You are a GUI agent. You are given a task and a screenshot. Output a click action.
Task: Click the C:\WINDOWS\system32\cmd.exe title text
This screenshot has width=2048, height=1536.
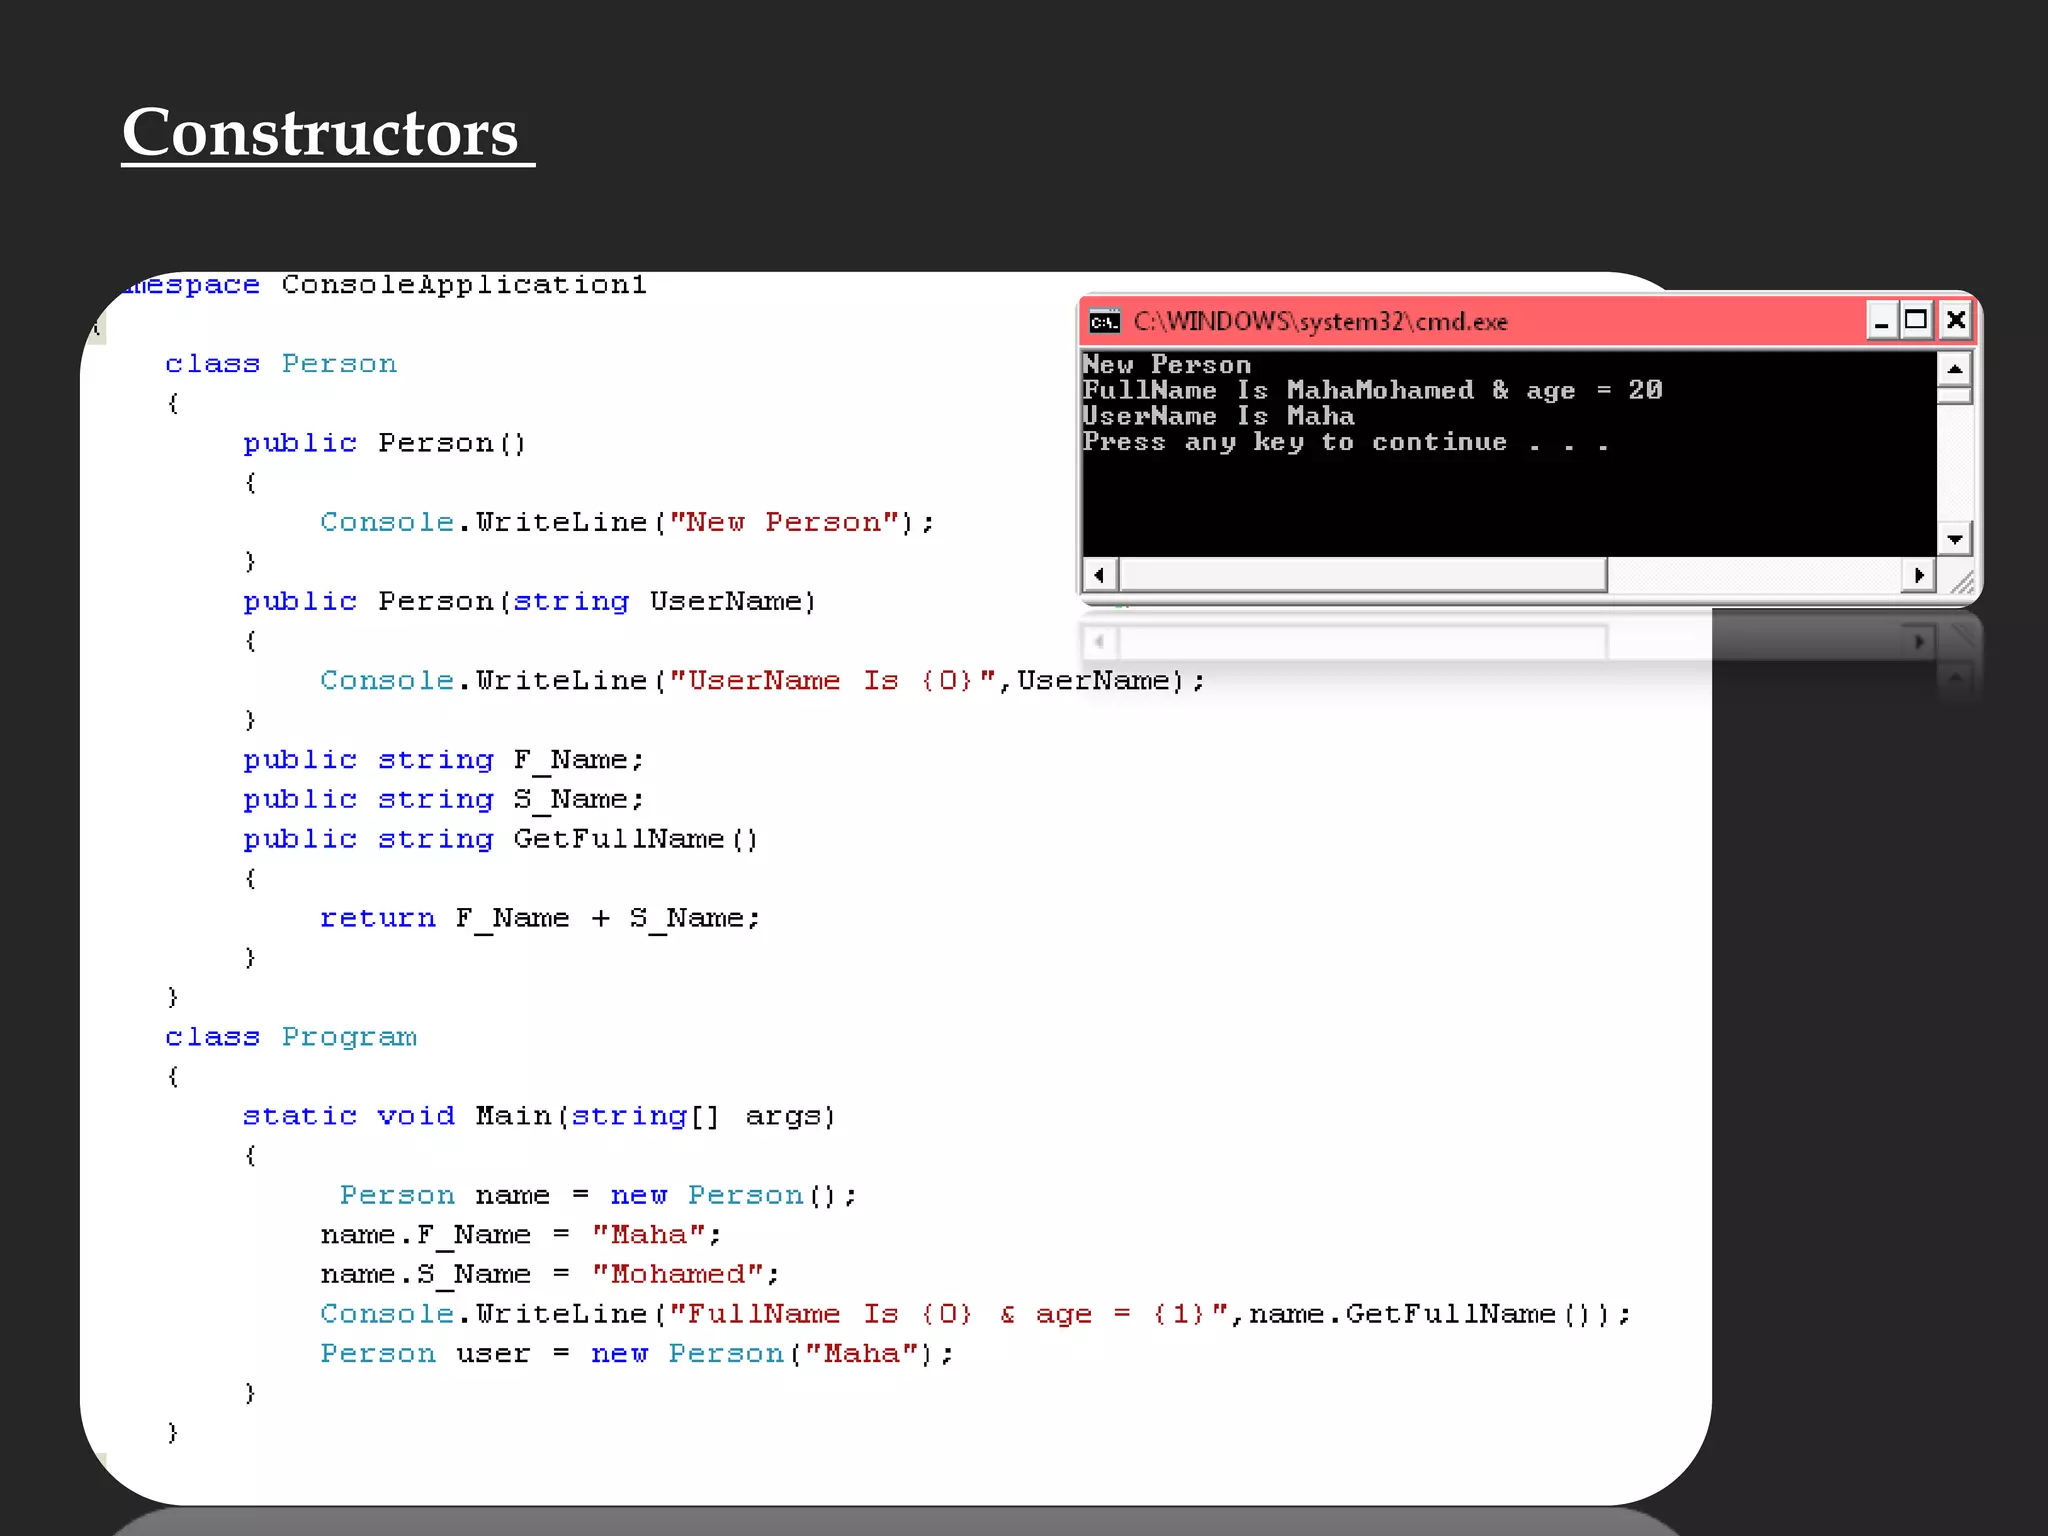click(x=1320, y=321)
